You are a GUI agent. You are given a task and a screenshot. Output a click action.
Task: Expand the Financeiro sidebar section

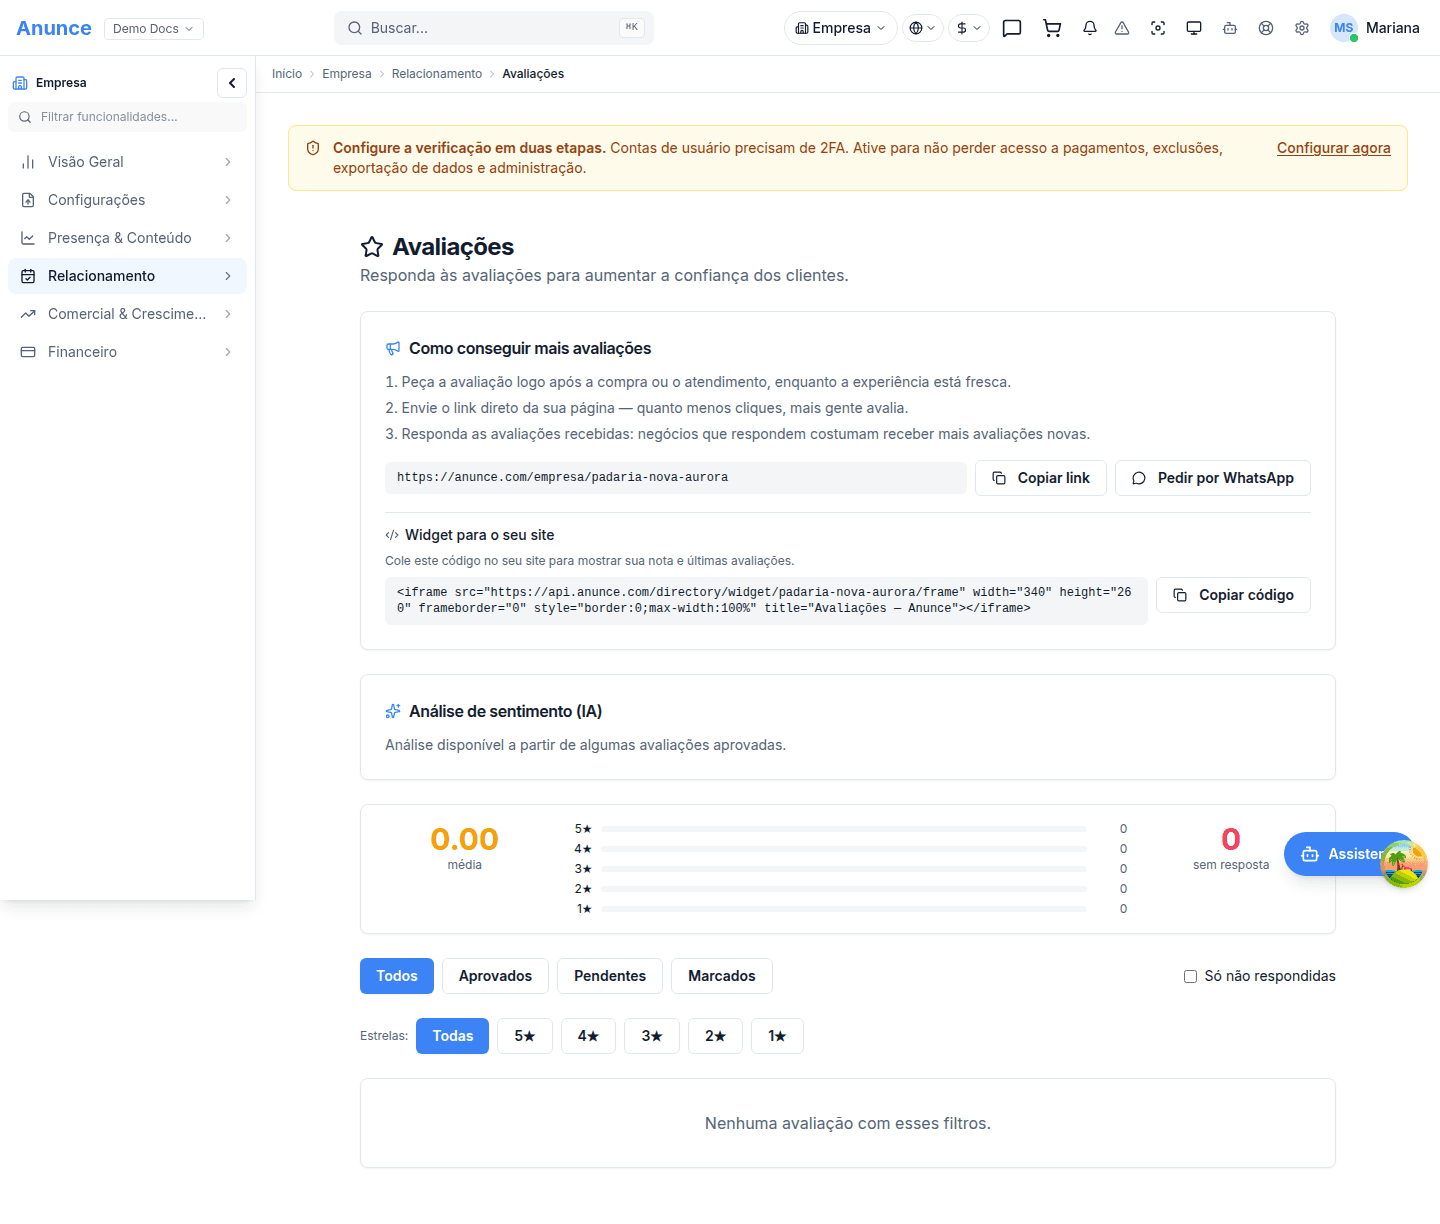pos(127,352)
